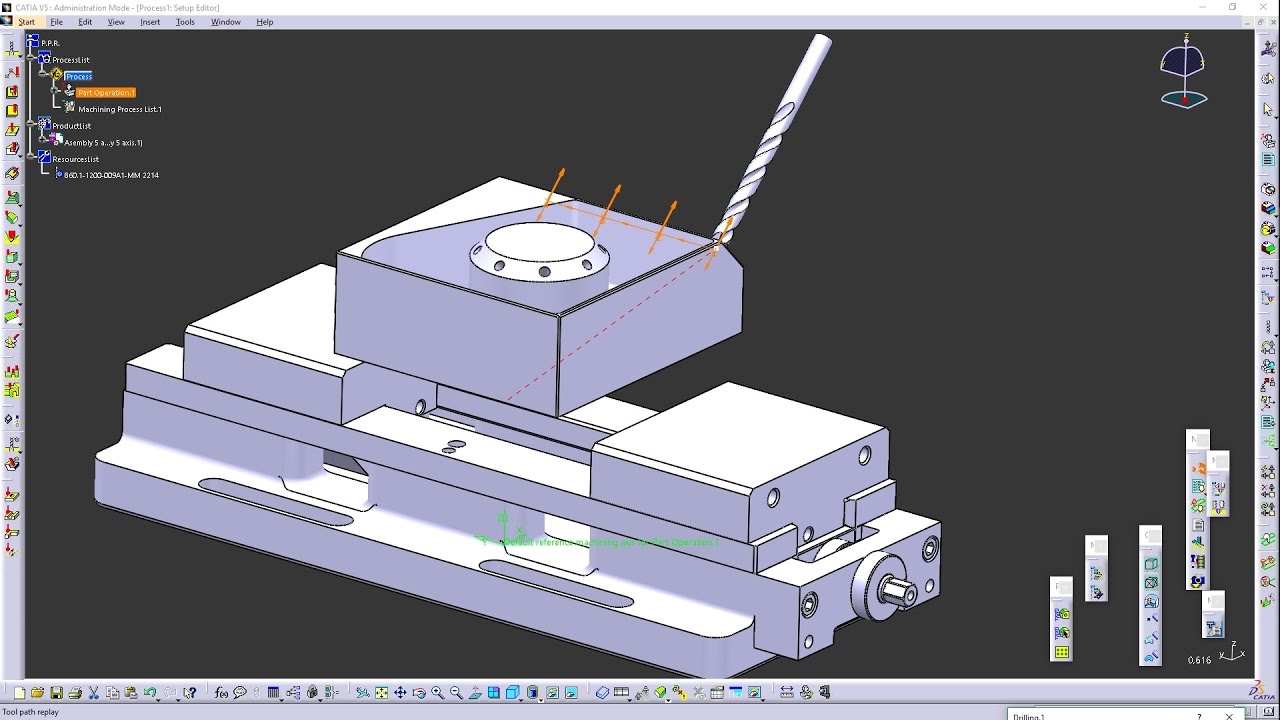Activate the Rotate view tool

tap(419, 692)
